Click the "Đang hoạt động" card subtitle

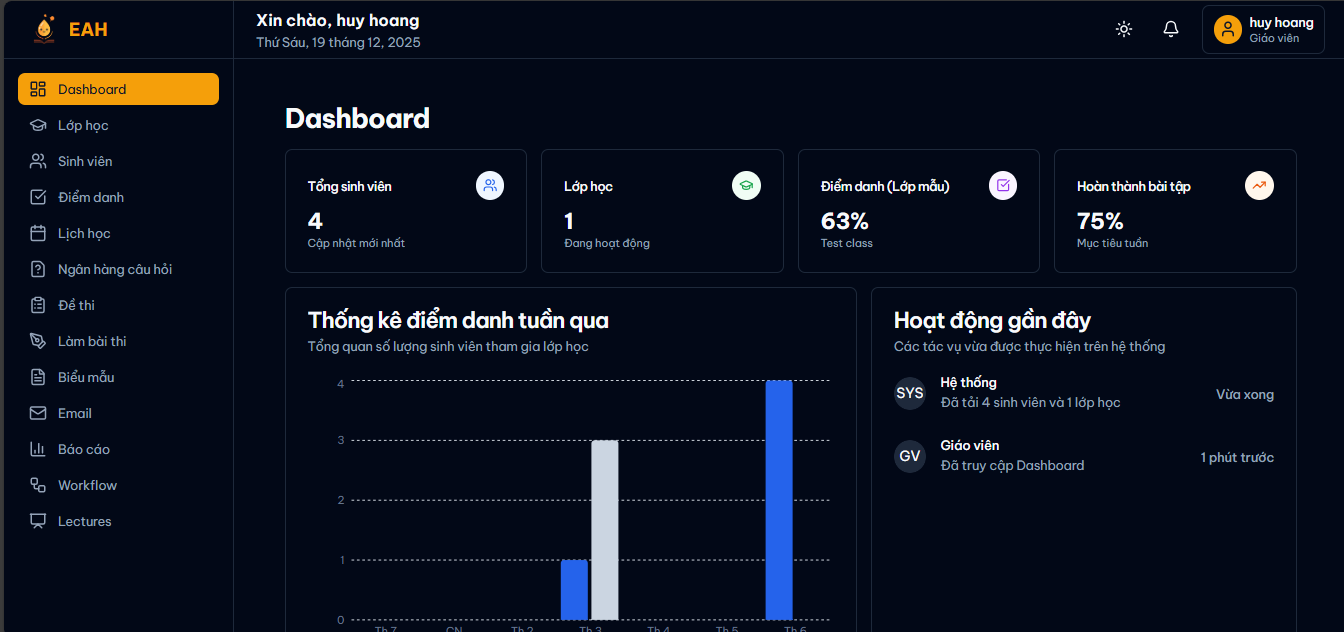(x=607, y=243)
